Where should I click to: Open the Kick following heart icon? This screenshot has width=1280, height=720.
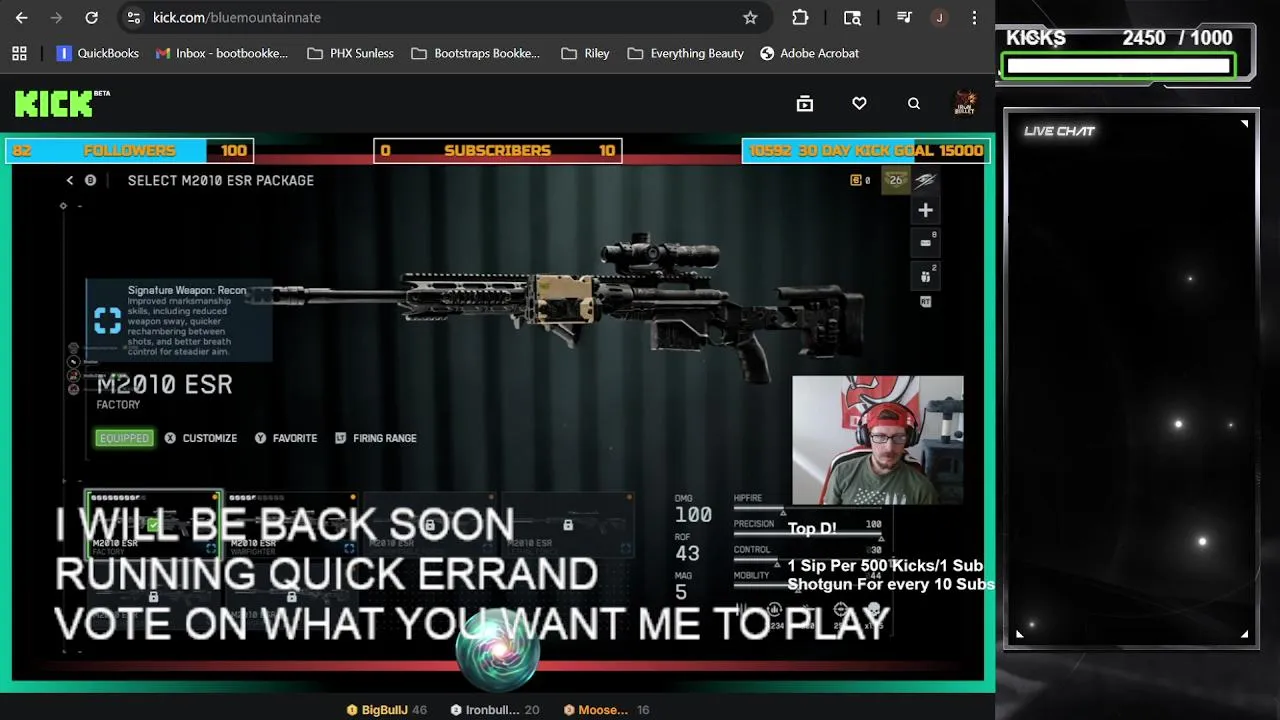[x=859, y=103]
